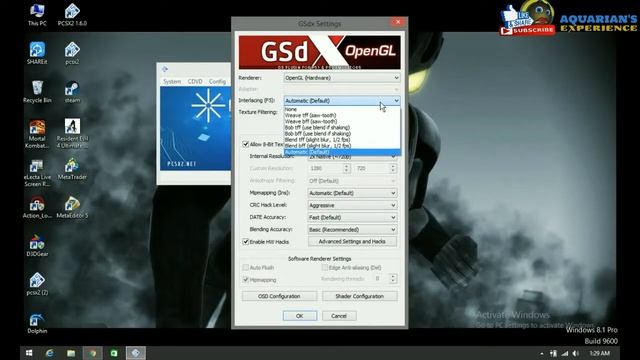Open Config menu in PCSX2 window
The image size is (640, 360).
tap(217, 82)
